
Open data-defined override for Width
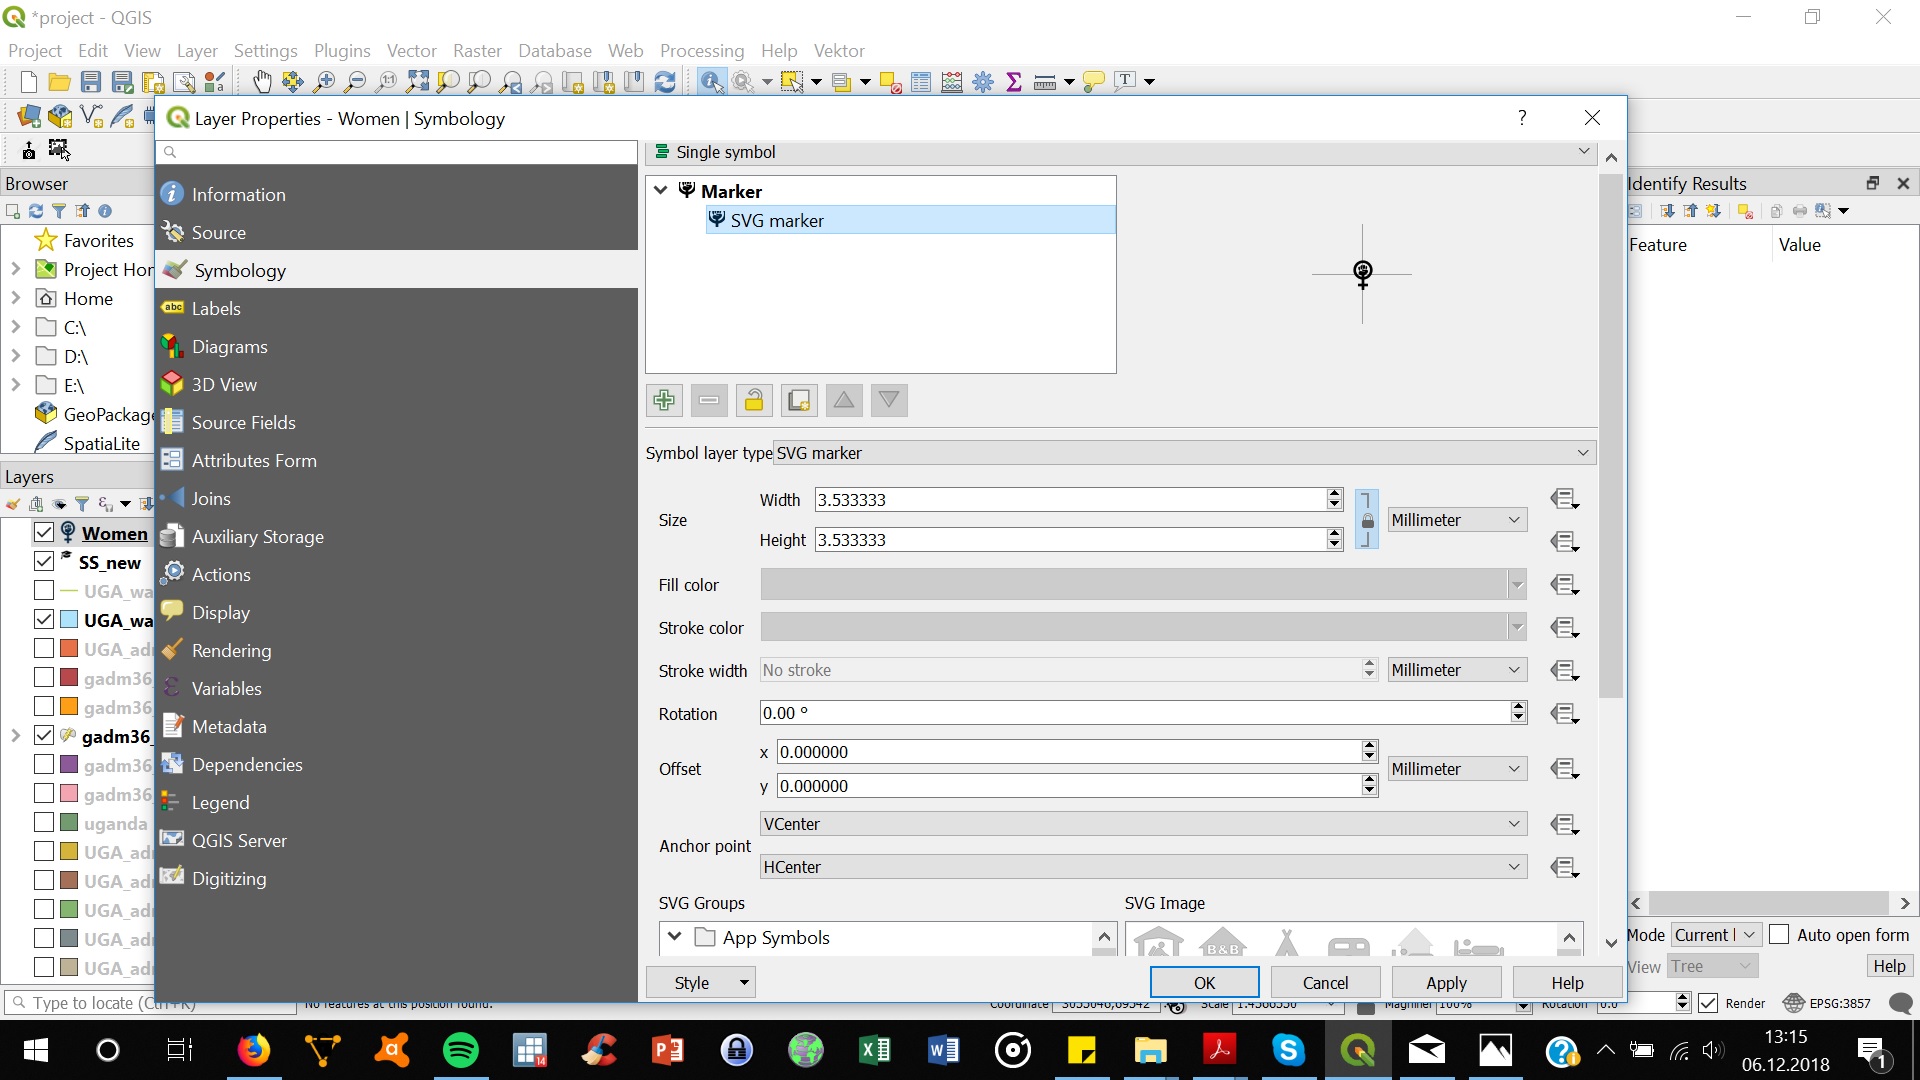point(1564,499)
